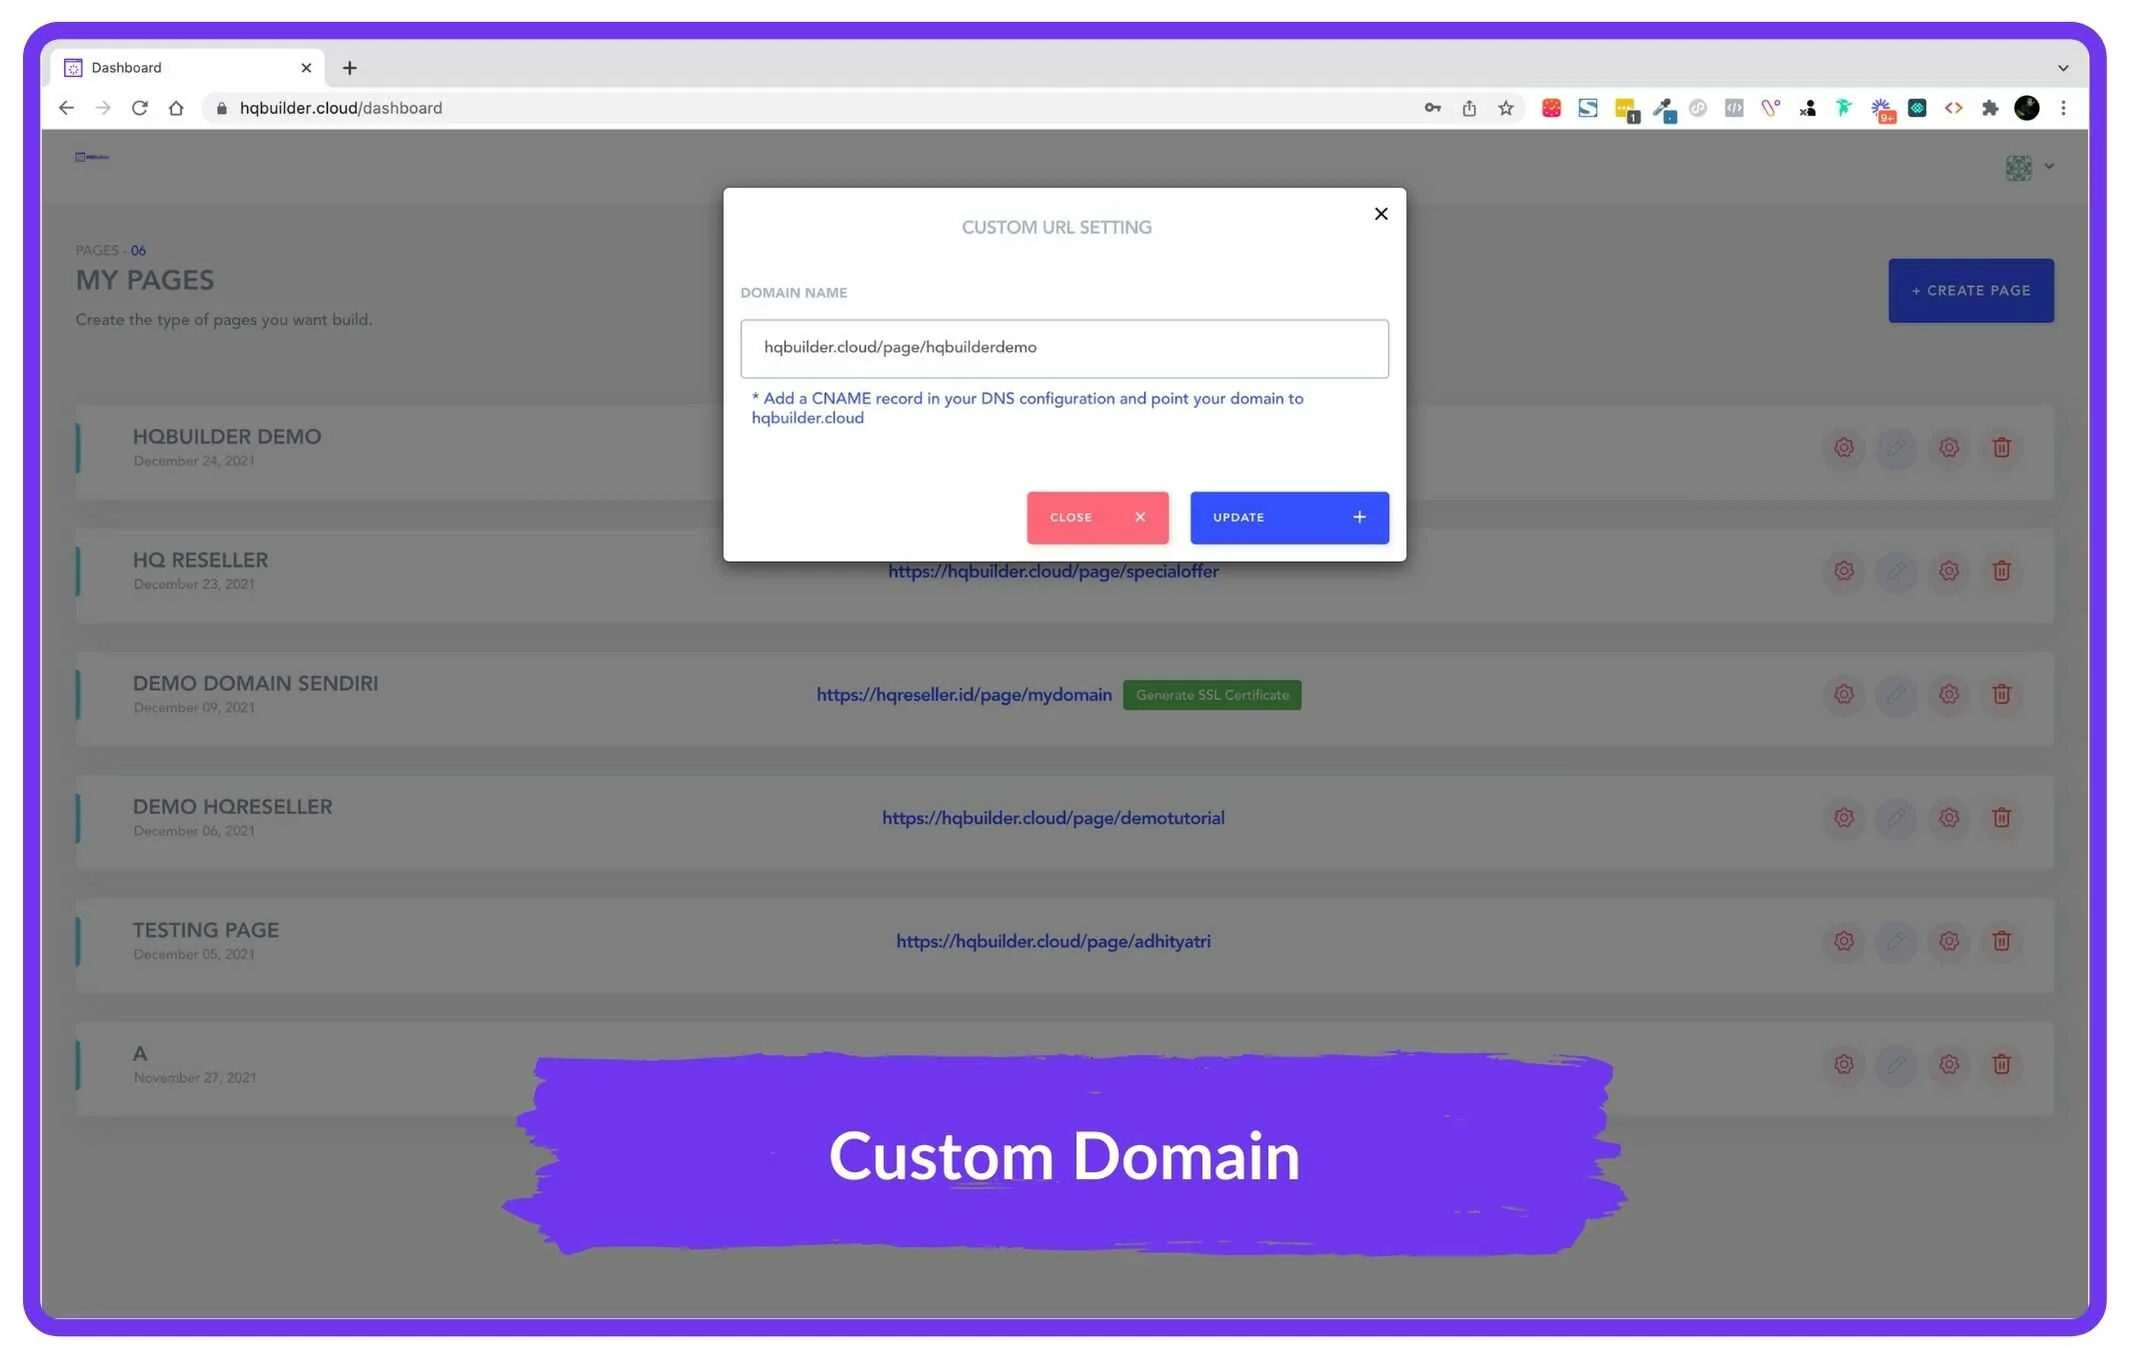
Task: Click the Generate SSL Certificate button
Action: [x=1212, y=695]
